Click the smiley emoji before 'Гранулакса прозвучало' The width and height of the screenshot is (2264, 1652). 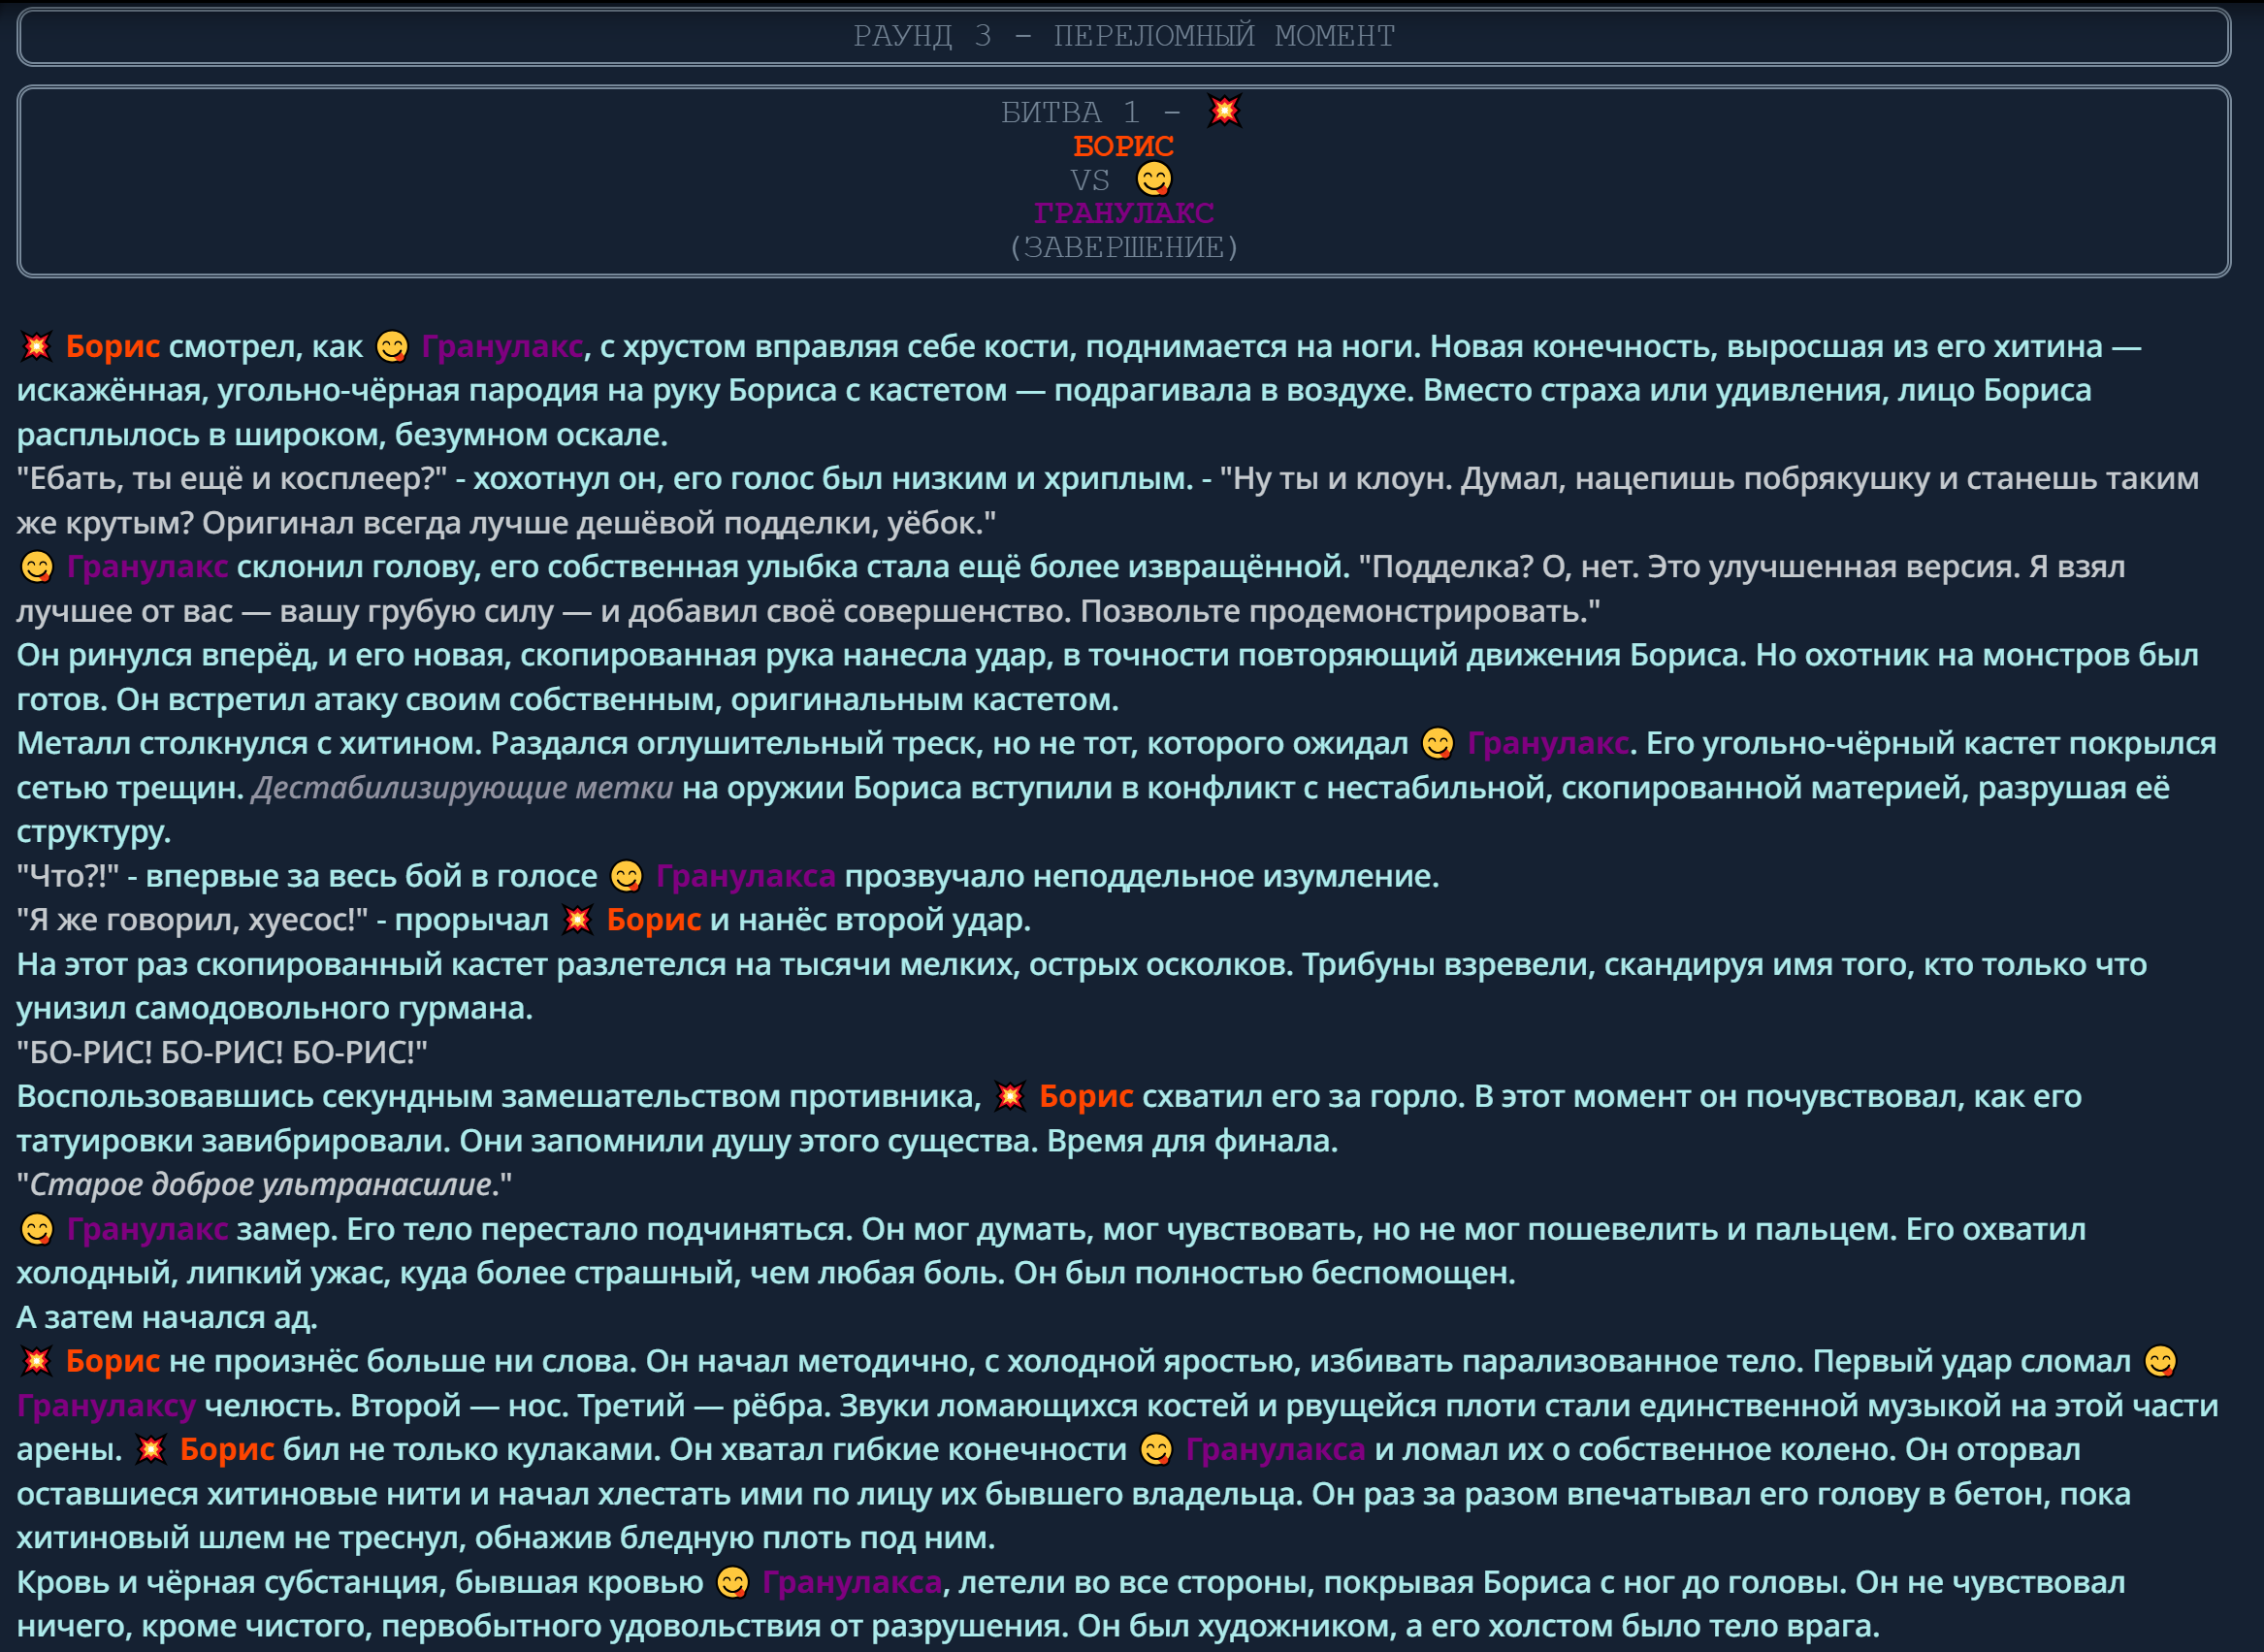coord(627,877)
